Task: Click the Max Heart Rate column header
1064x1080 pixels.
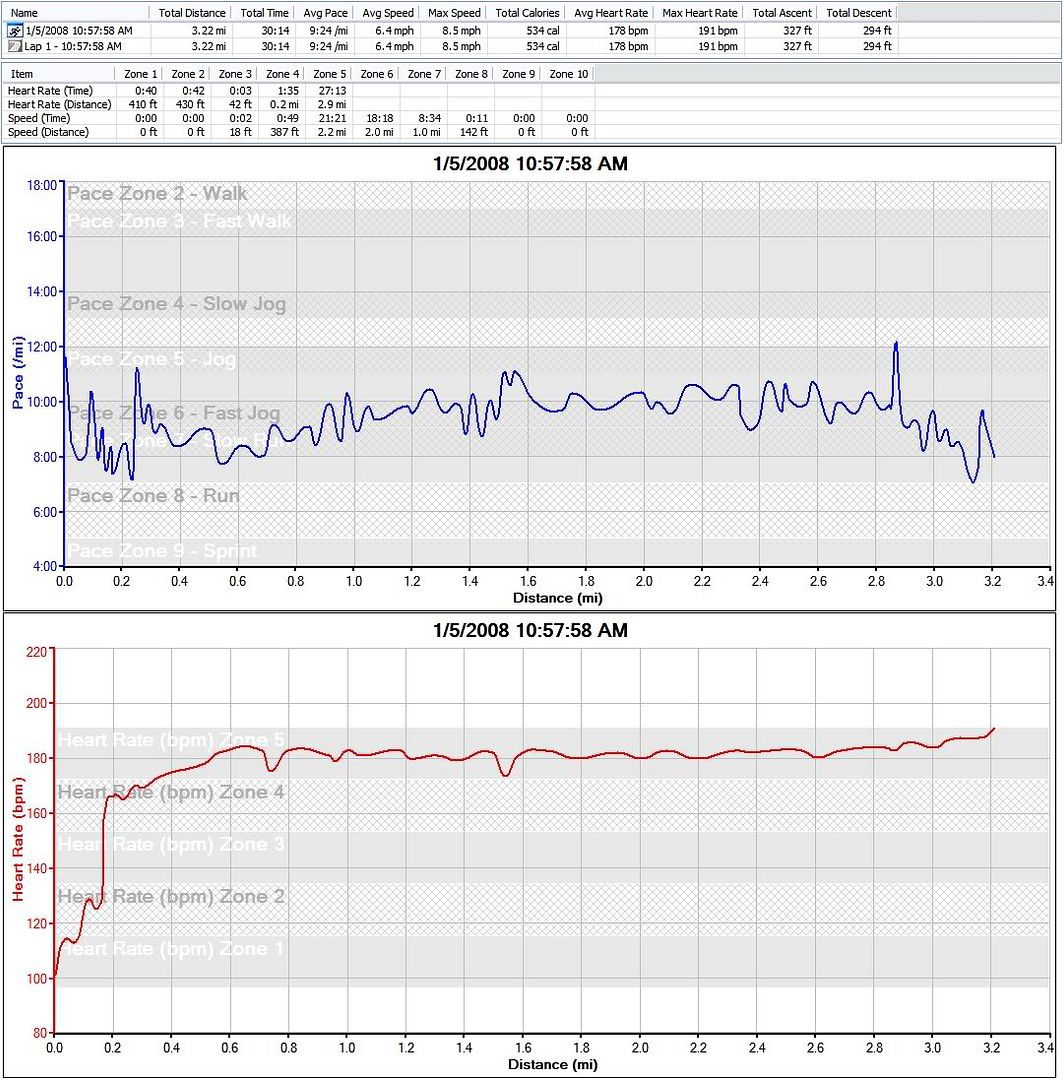Action: pos(699,13)
